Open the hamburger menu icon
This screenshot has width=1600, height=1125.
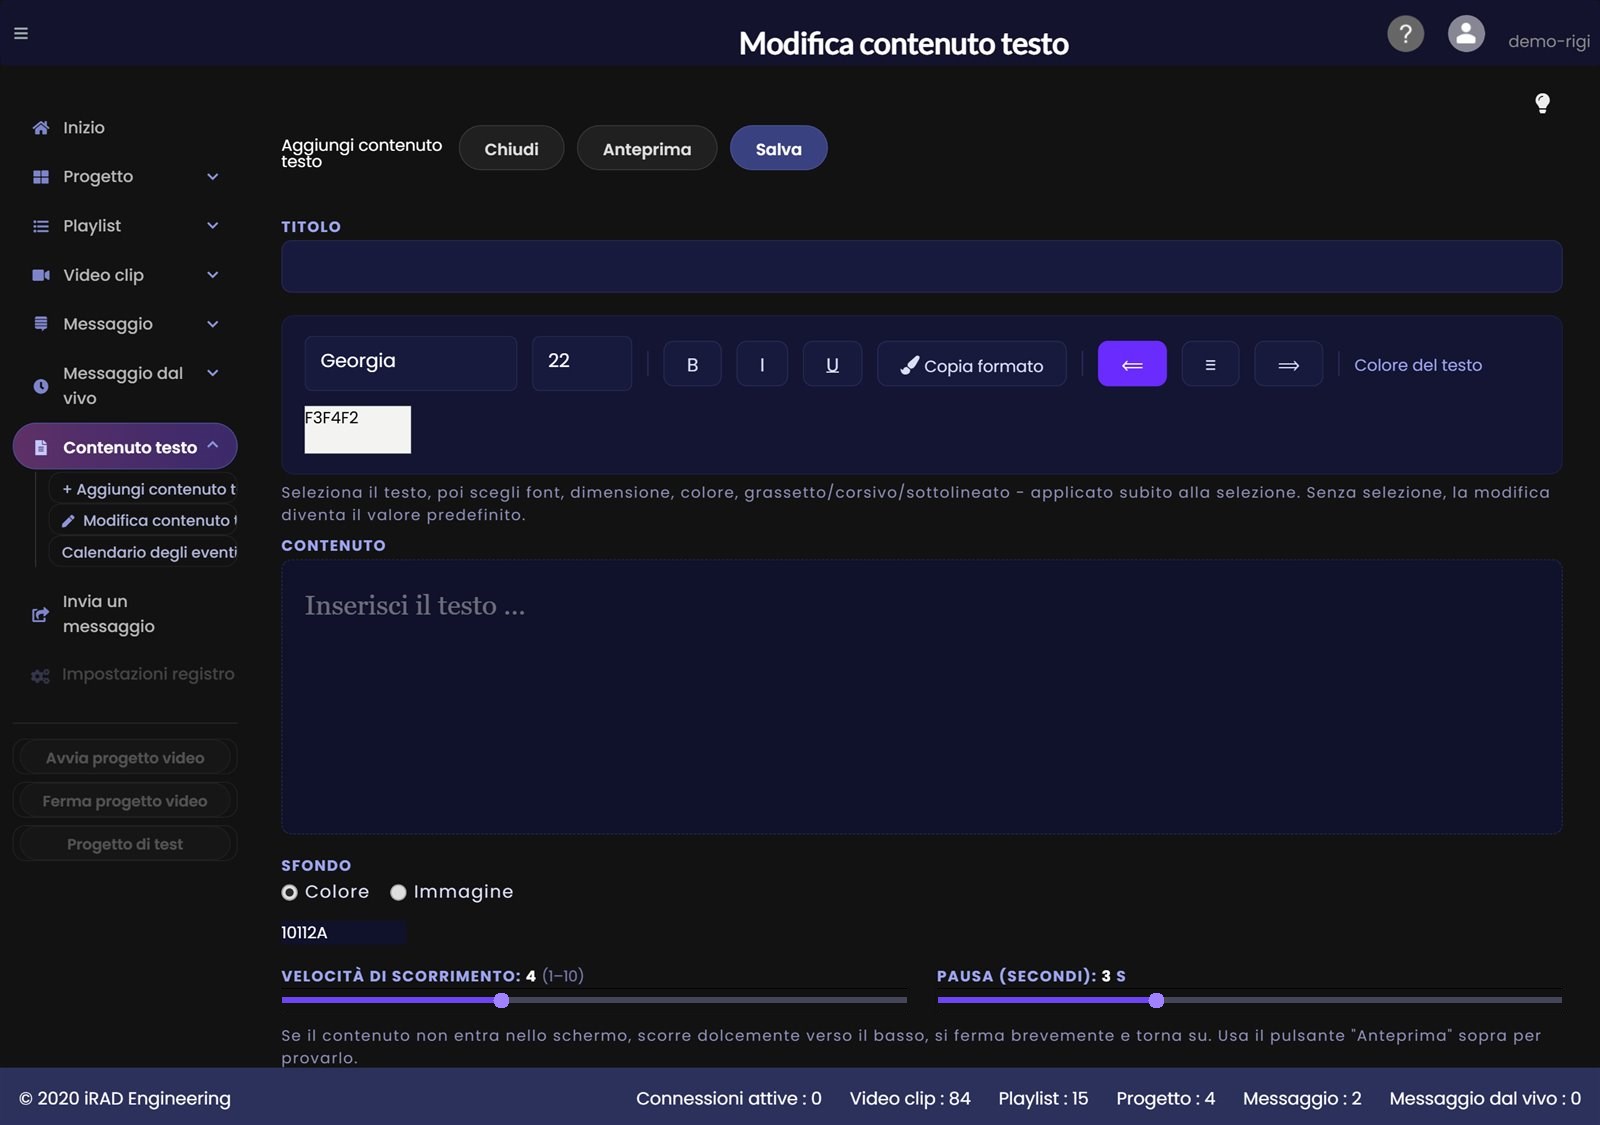tap(21, 33)
